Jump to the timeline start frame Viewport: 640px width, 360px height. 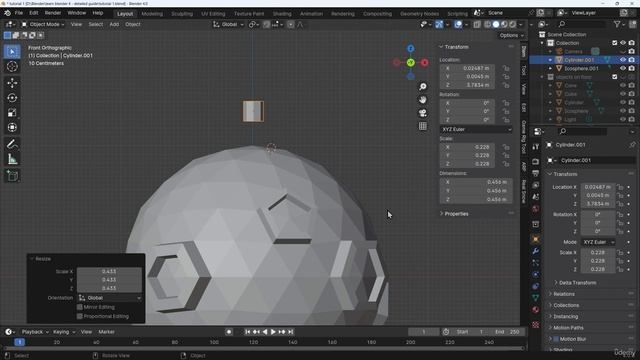(247, 332)
